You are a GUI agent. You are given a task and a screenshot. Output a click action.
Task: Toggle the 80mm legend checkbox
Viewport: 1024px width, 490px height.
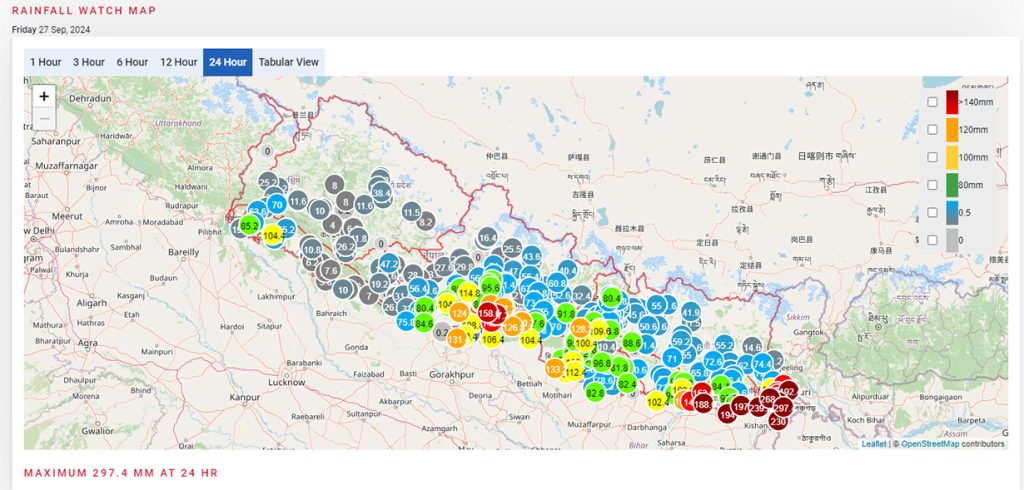pos(932,185)
